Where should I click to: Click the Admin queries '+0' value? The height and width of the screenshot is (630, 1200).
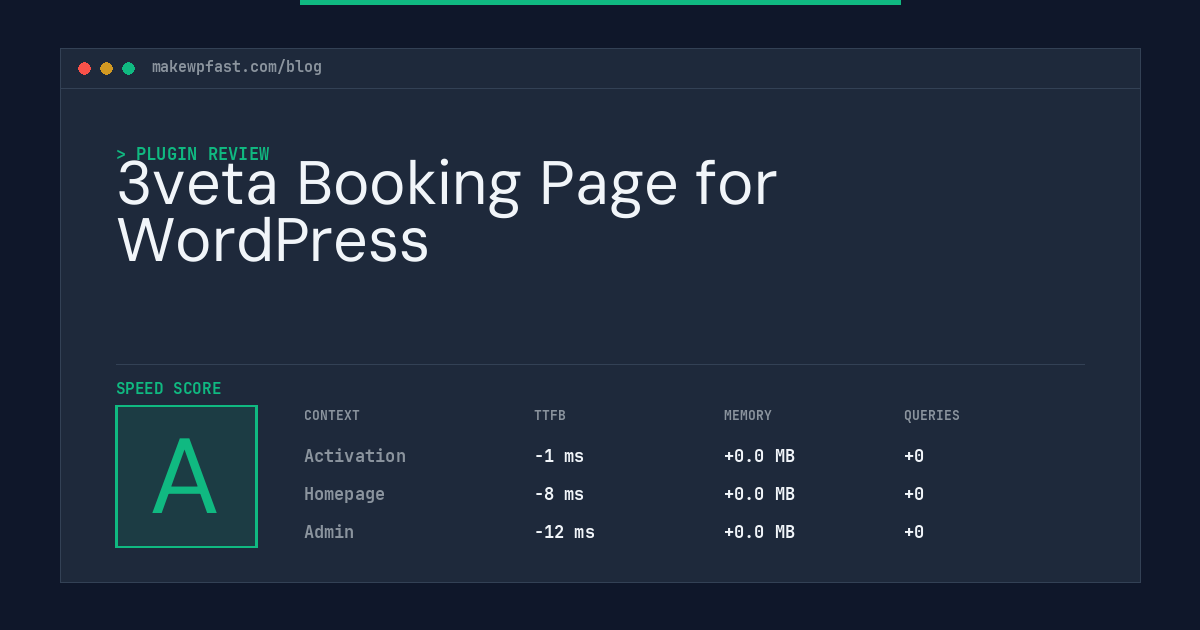click(x=914, y=532)
